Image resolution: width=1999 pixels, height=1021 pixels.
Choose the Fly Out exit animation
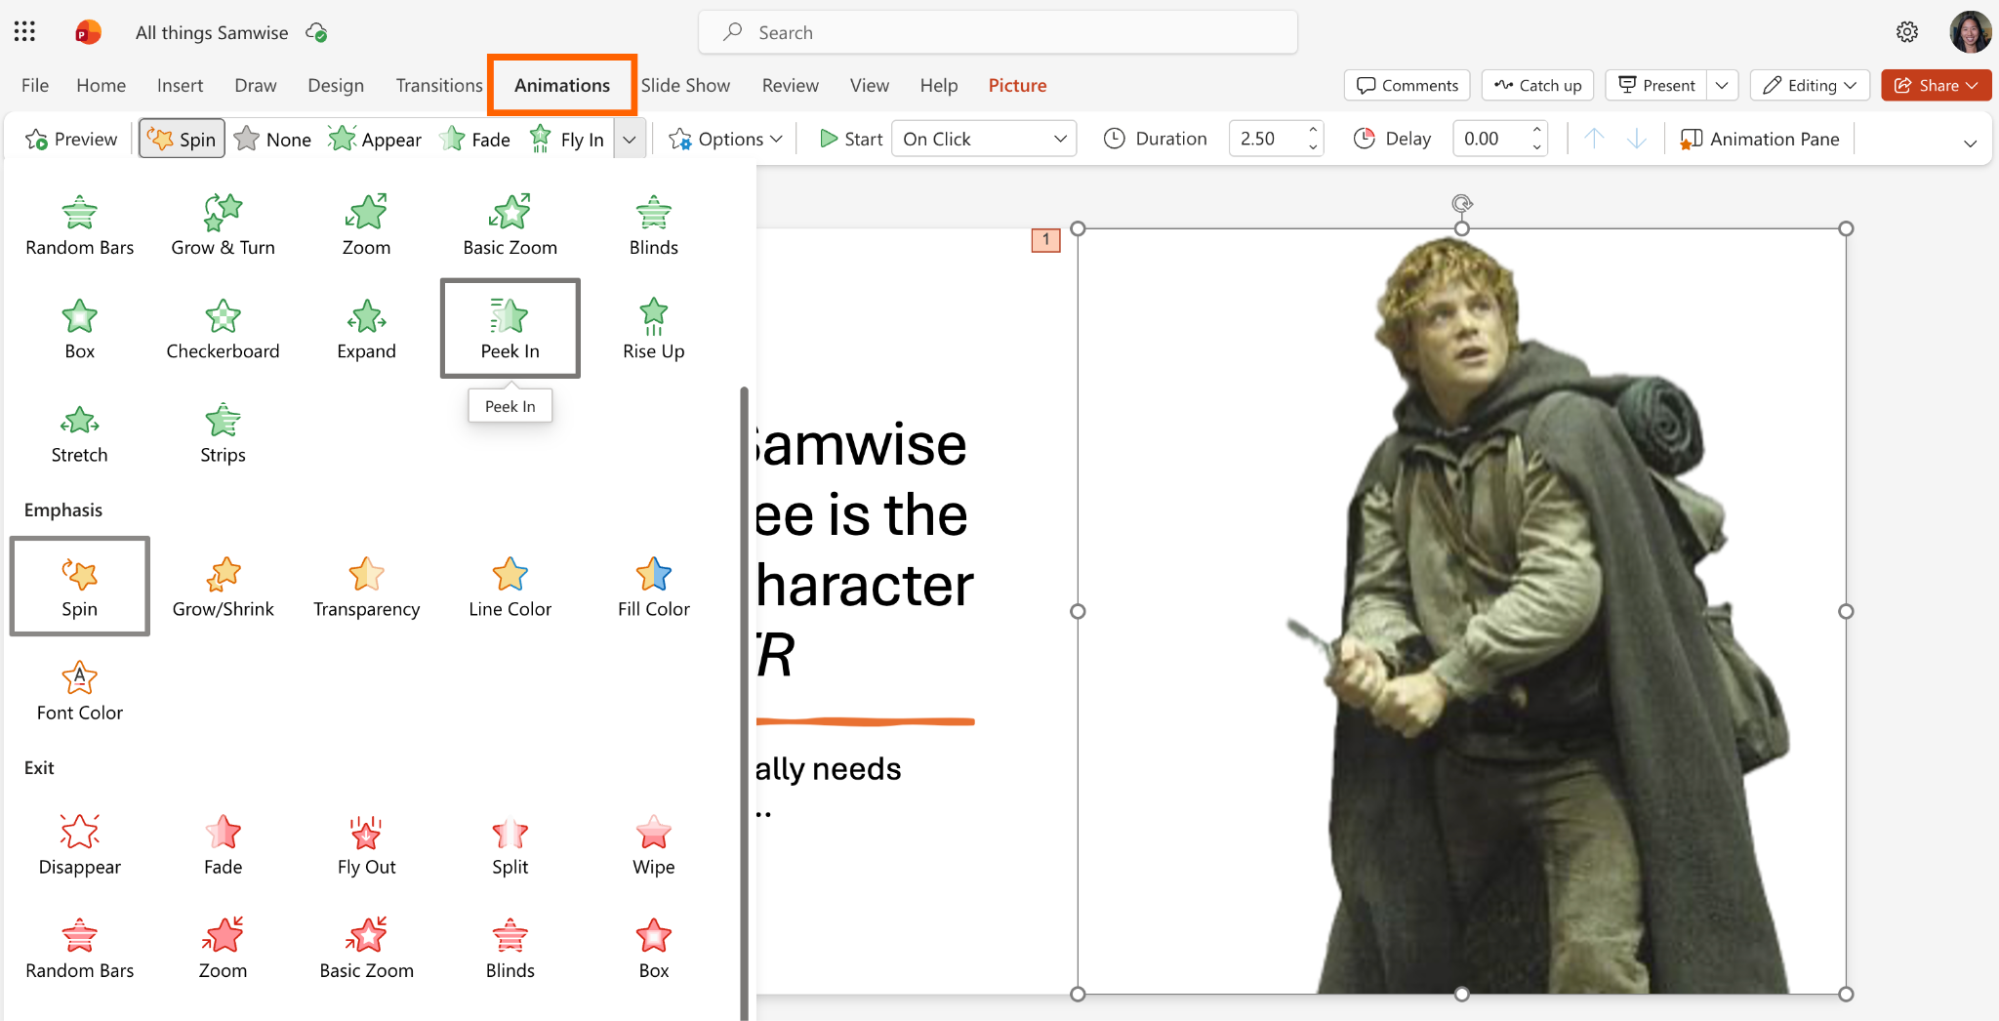coord(366,846)
